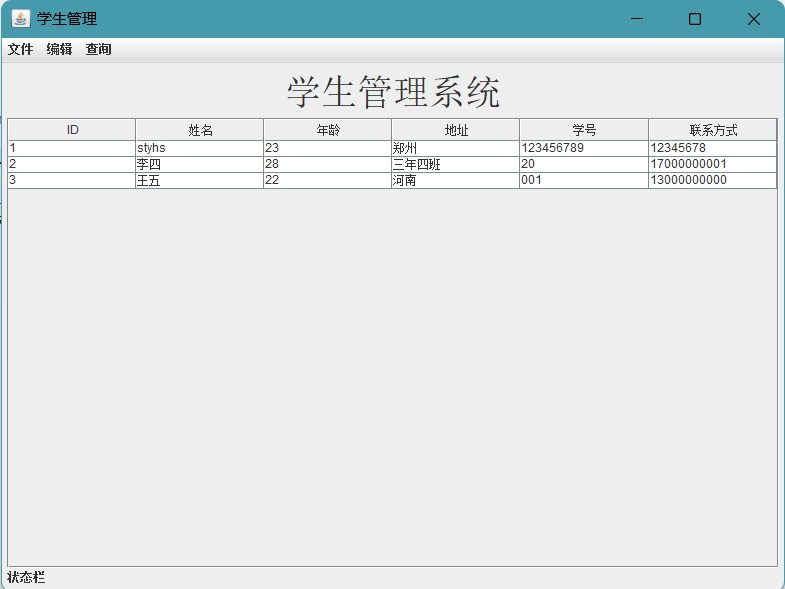Image resolution: width=785 pixels, height=589 pixels.
Task: Close the 学生管理 window
Action: pos(753,19)
